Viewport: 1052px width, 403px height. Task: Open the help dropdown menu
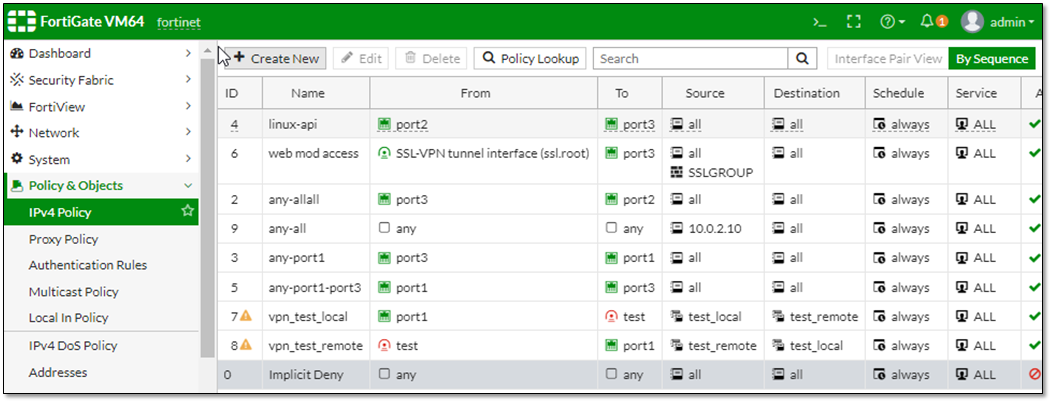point(892,22)
